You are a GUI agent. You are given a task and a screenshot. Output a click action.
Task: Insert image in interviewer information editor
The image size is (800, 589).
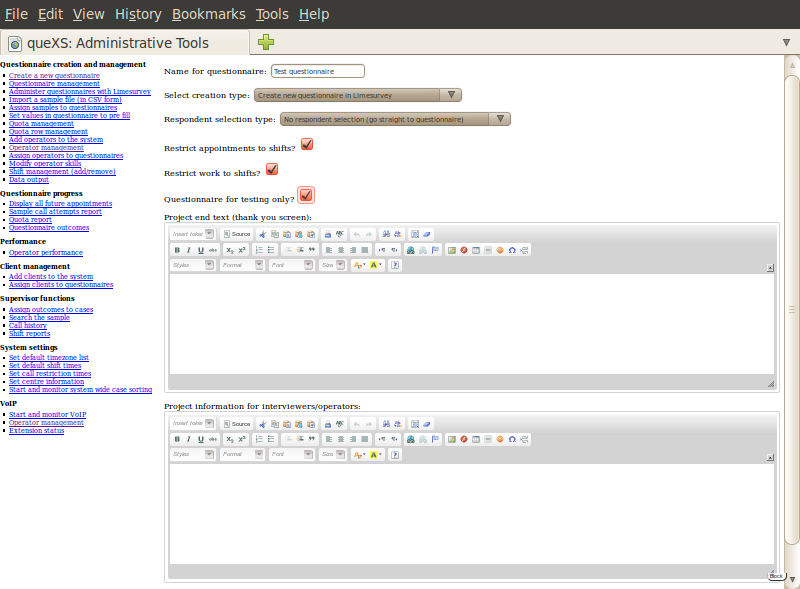point(452,439)
